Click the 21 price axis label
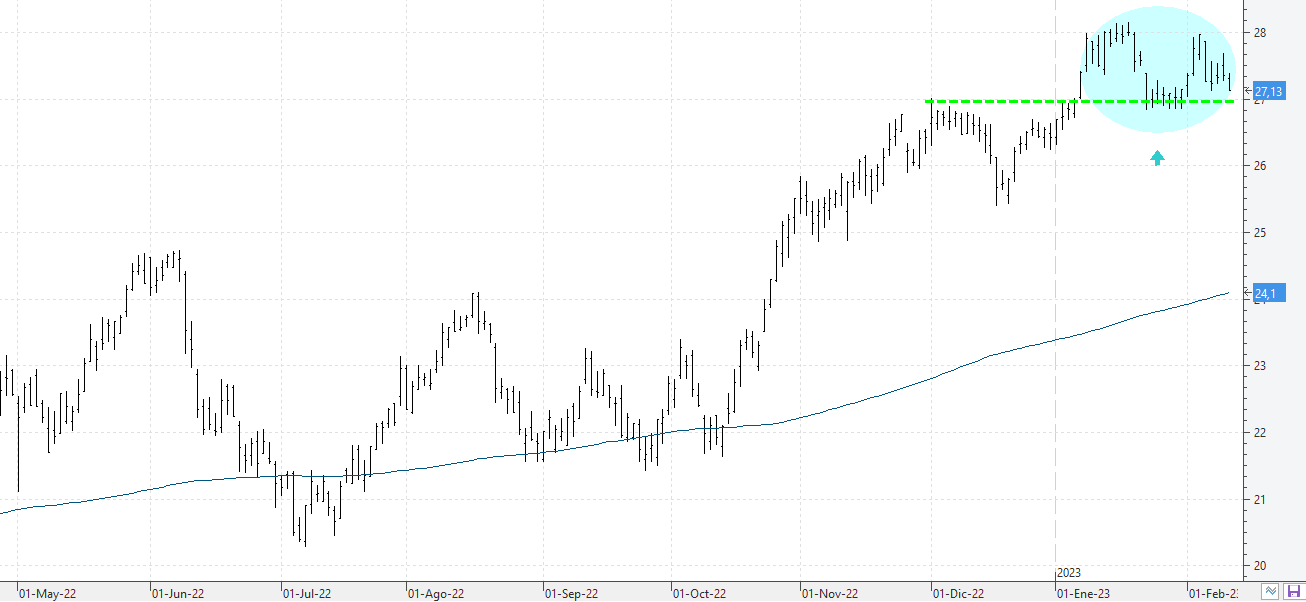The image size is (1306, 602). pyautogui.click(x=1261, y=500)
